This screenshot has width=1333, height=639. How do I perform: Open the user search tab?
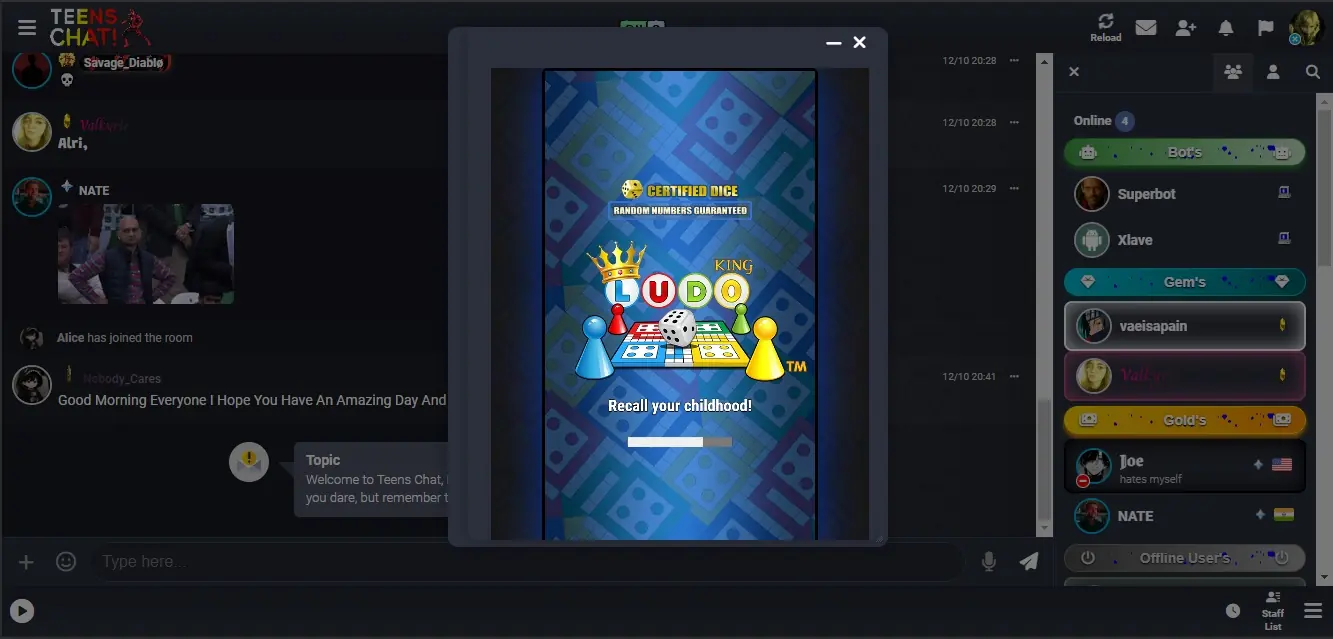(1313, 72)
